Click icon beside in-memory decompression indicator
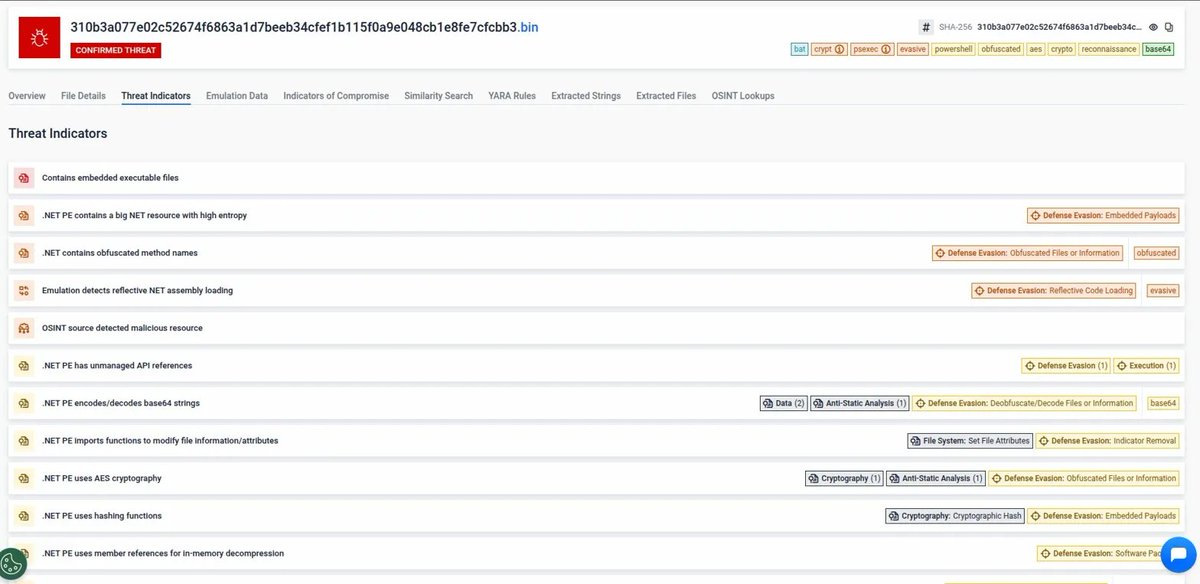The height and width of the screenshot is (584, 1200). pos(24,553)
